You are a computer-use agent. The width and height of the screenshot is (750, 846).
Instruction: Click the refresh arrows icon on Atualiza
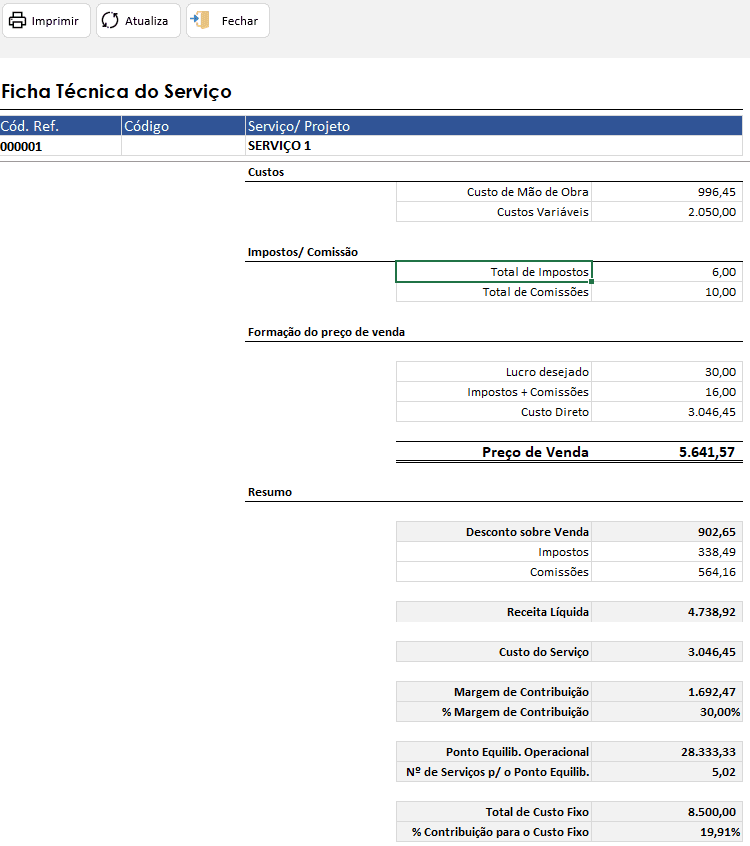tap(110, 21)
